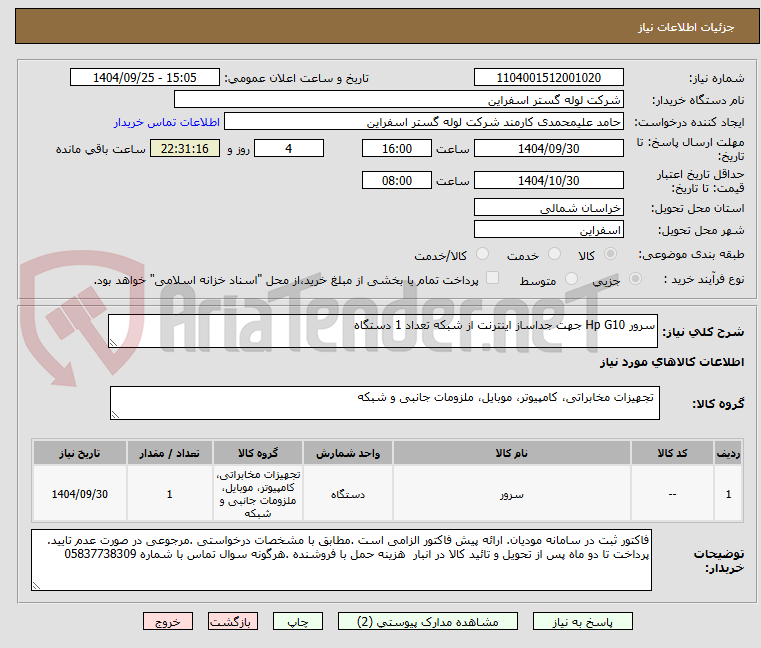Image resolution: width=761 pixels, height=648 pixels.
Task: Click the request creator name field
Action: (424, 122)
